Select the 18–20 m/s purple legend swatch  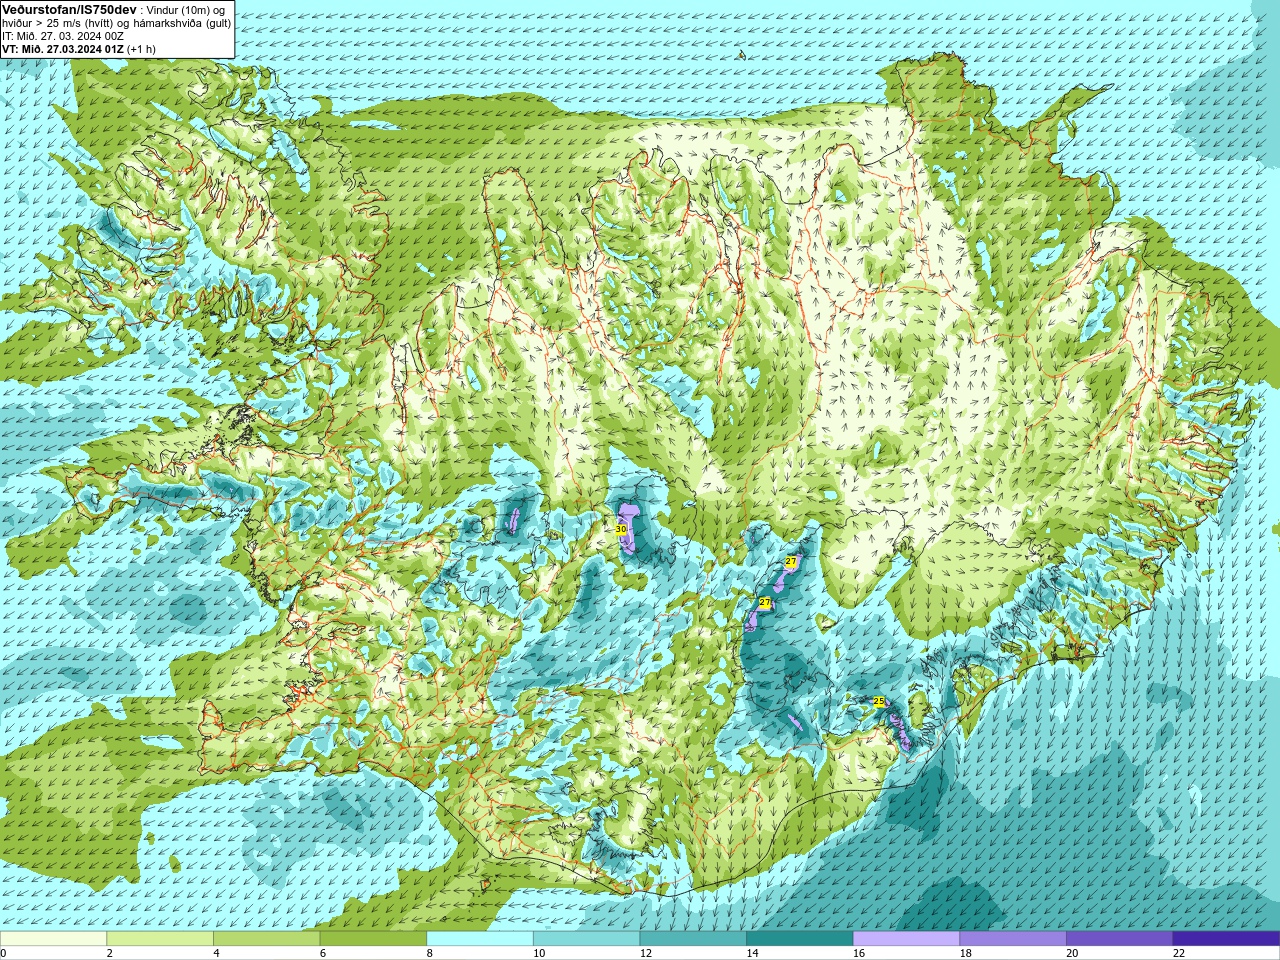pos(1013,938)
